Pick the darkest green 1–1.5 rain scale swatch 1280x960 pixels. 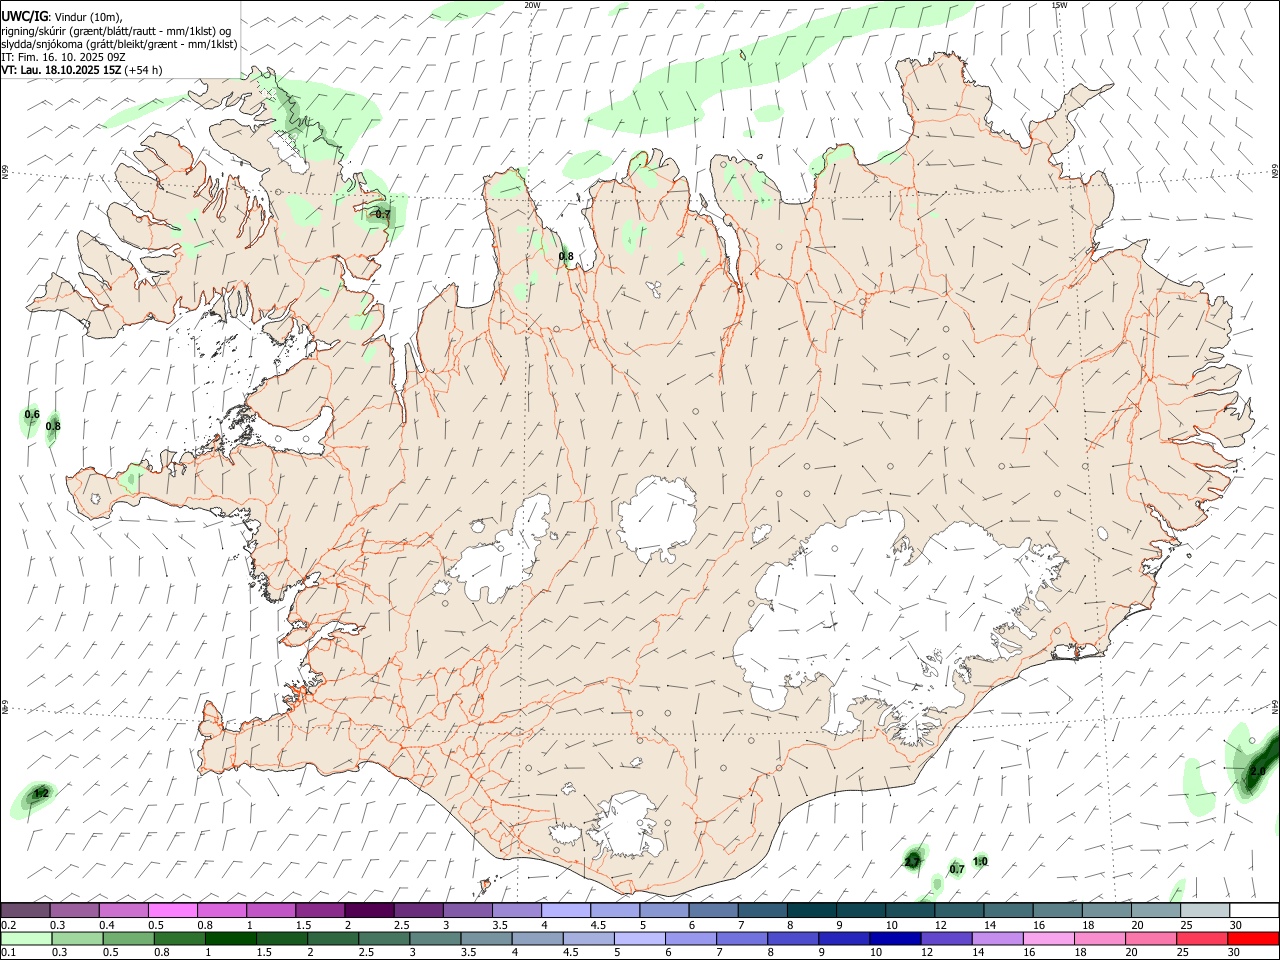(230, 939)
